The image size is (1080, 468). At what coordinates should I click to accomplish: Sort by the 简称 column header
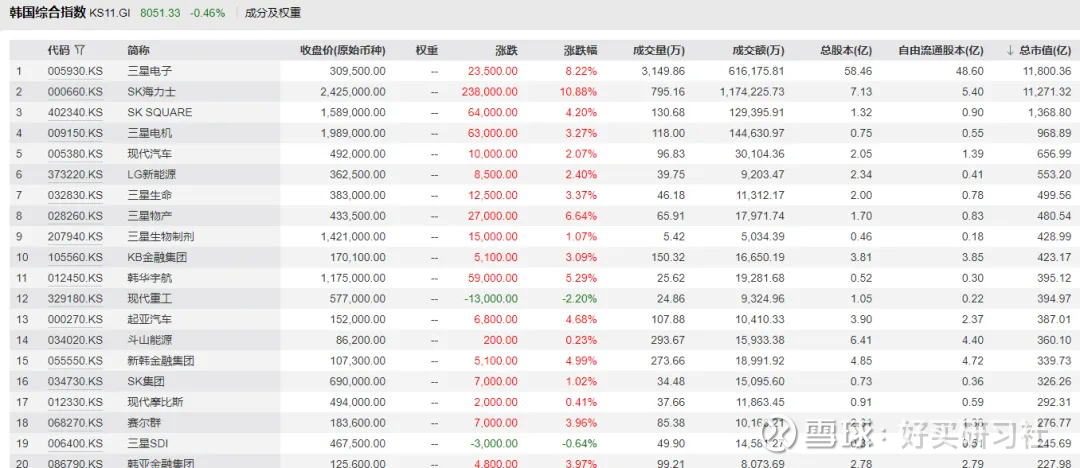[x=138, y=50]
